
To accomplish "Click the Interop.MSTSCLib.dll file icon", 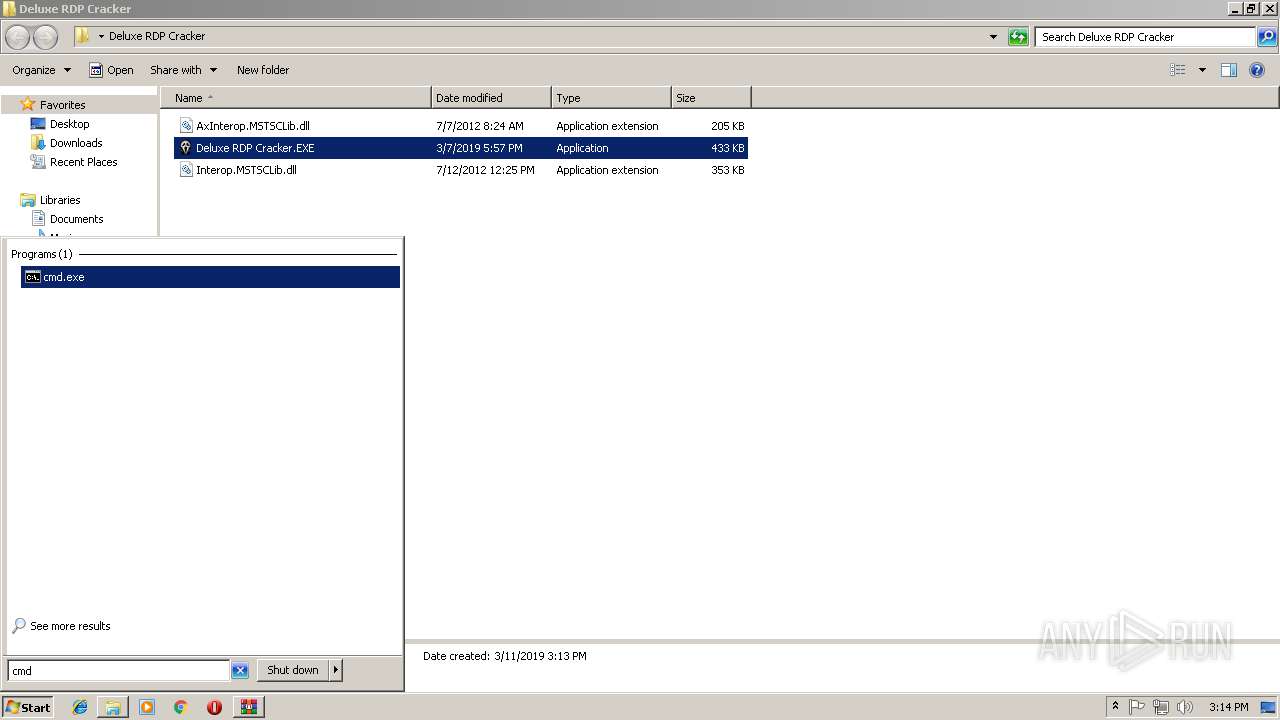I will tap(185, 170).
